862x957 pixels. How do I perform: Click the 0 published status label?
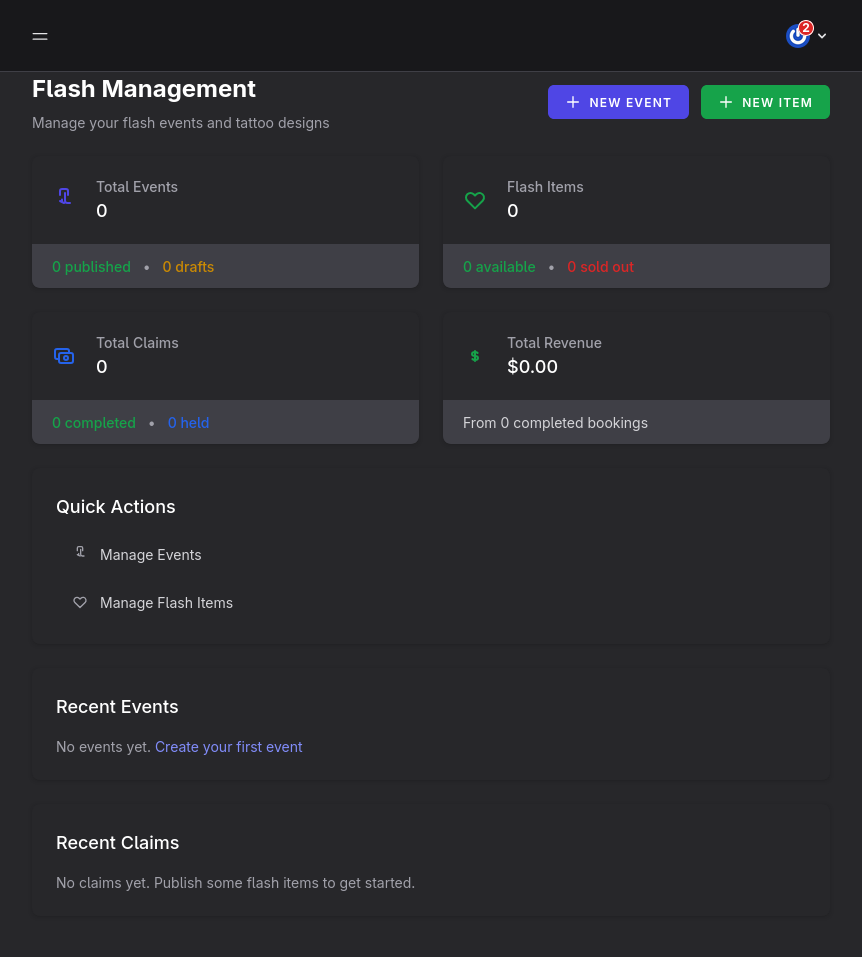tap(91, 266)
